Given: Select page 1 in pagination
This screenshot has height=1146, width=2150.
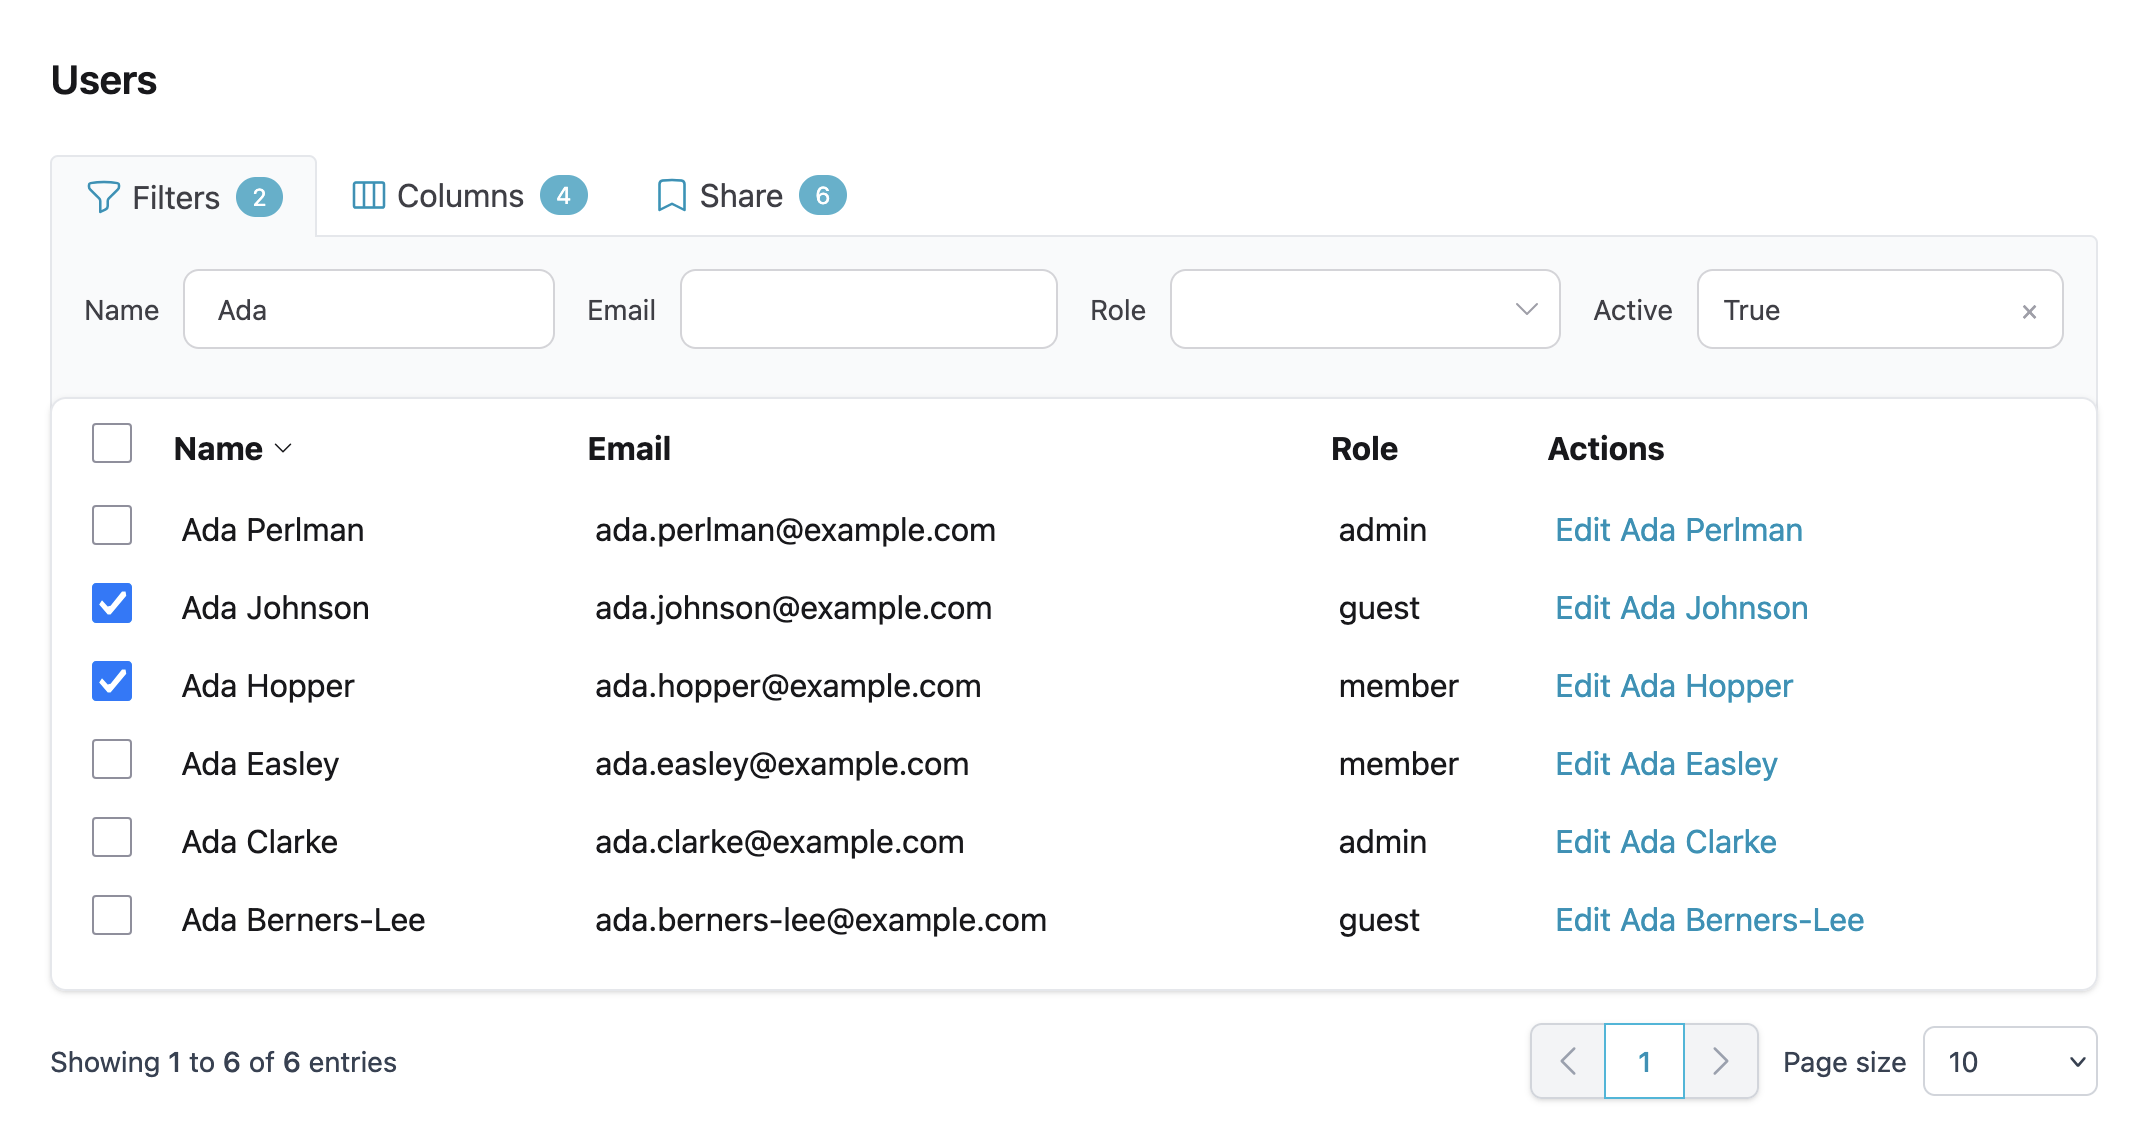Looking at the screenshot, I should (x=1645, y=1061).
